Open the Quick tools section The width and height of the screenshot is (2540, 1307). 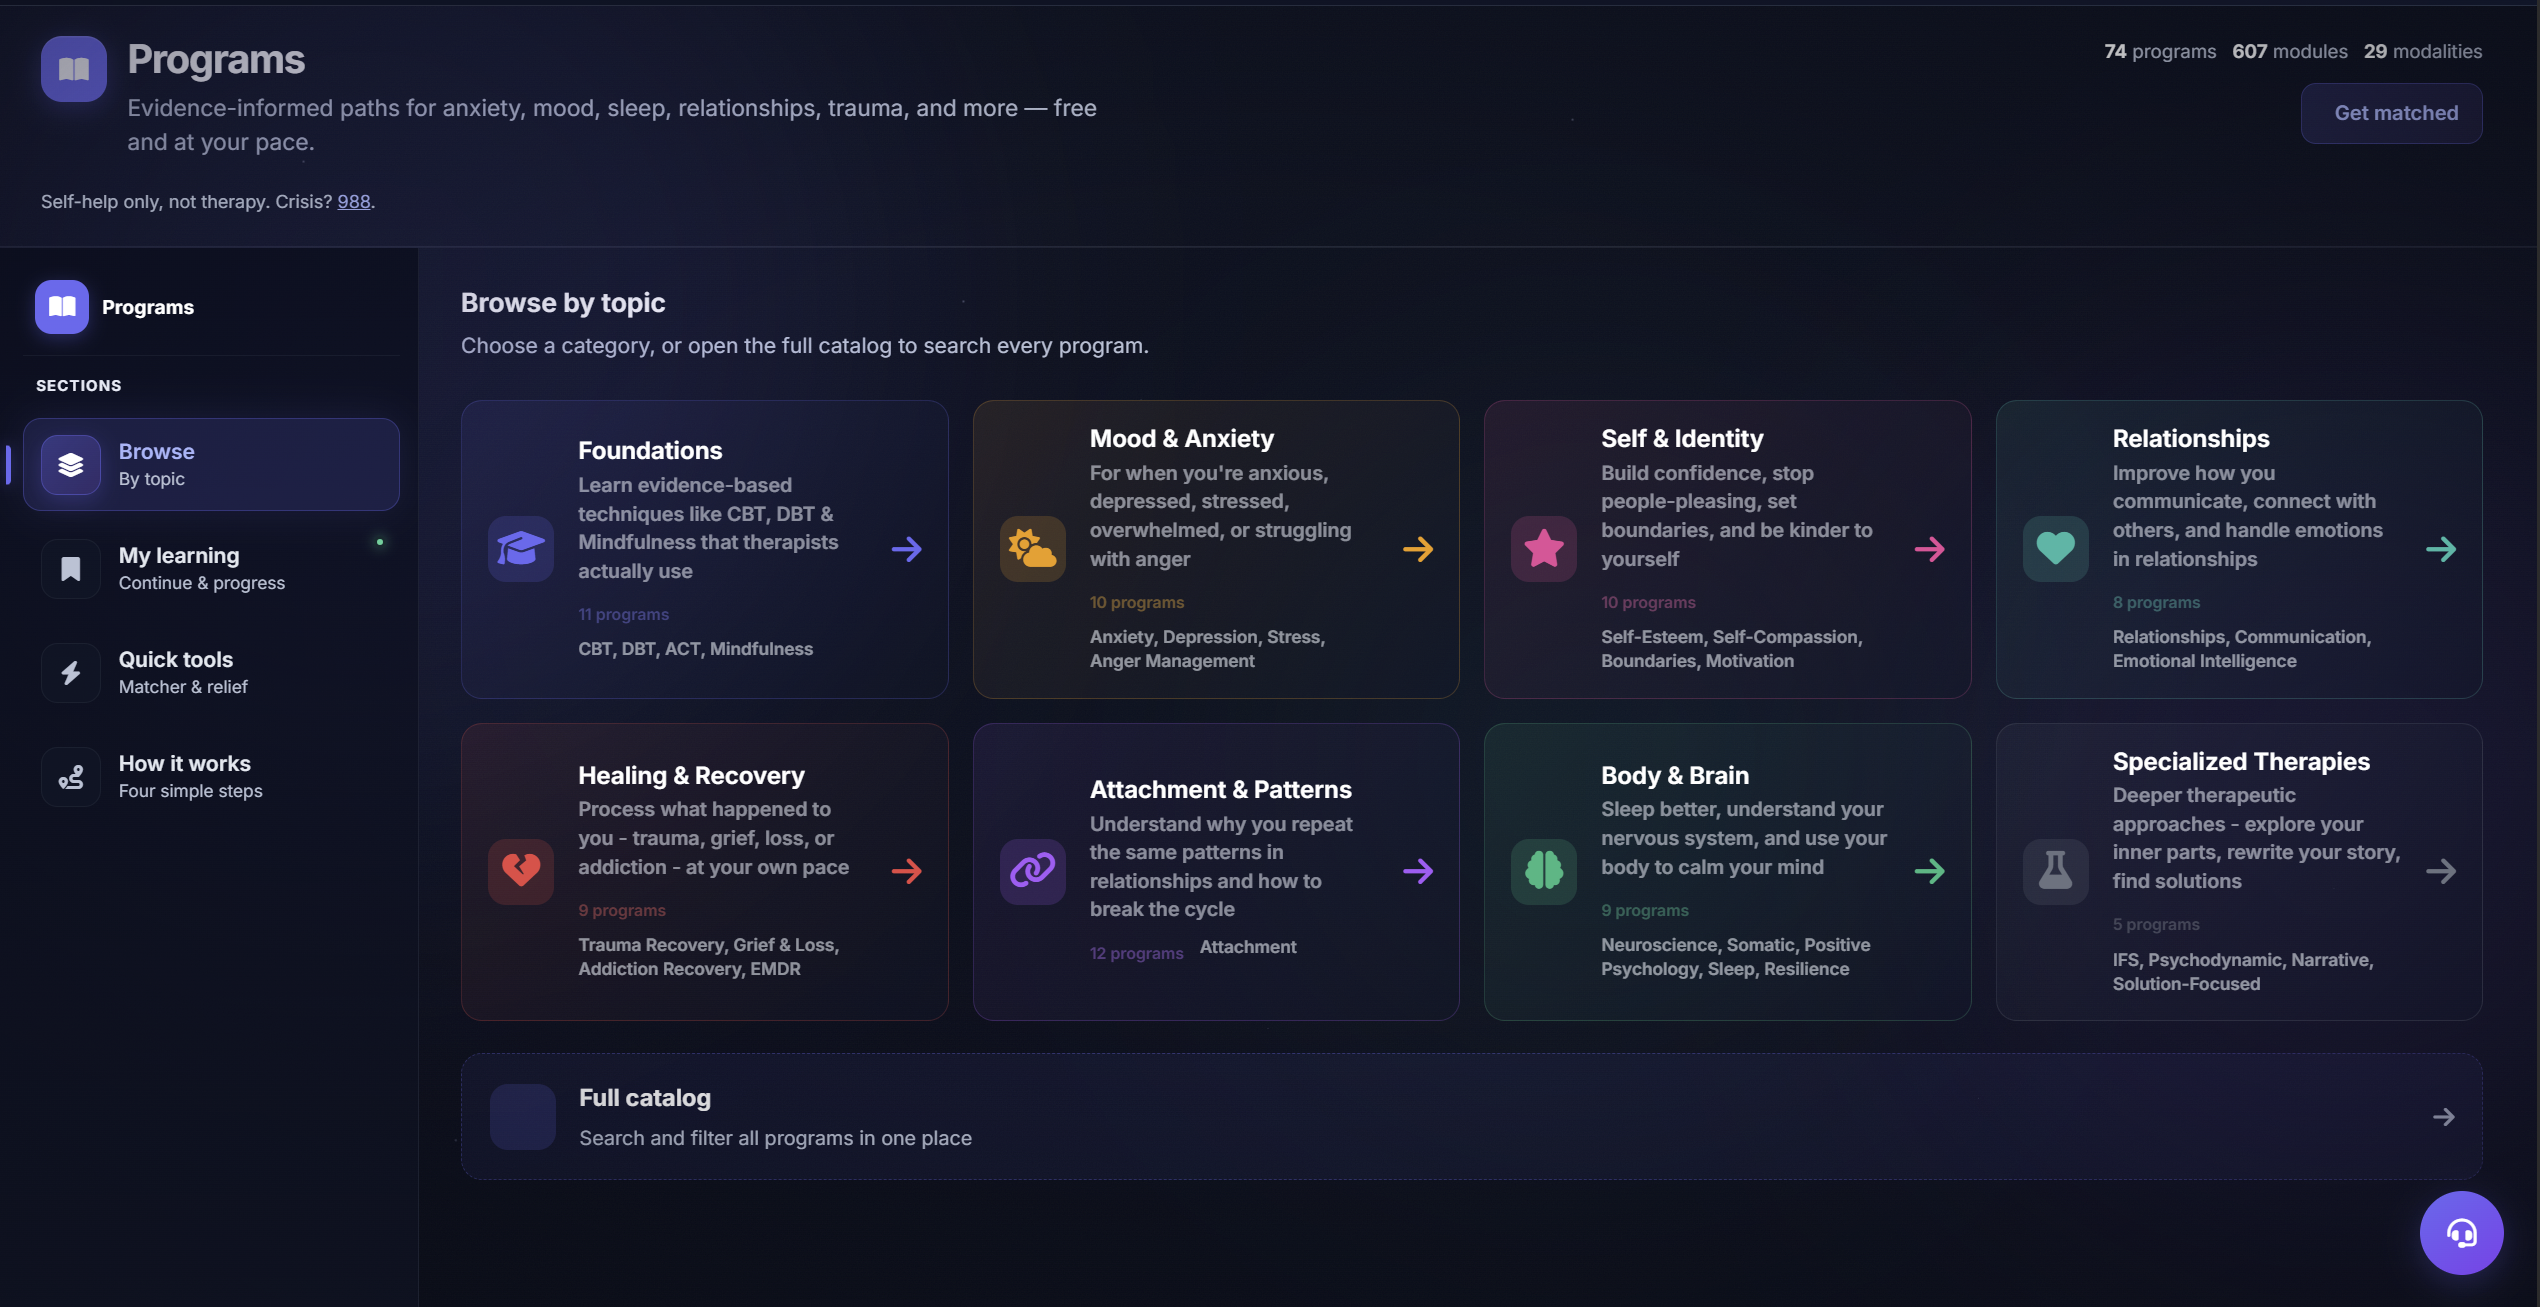pos(211,673)
